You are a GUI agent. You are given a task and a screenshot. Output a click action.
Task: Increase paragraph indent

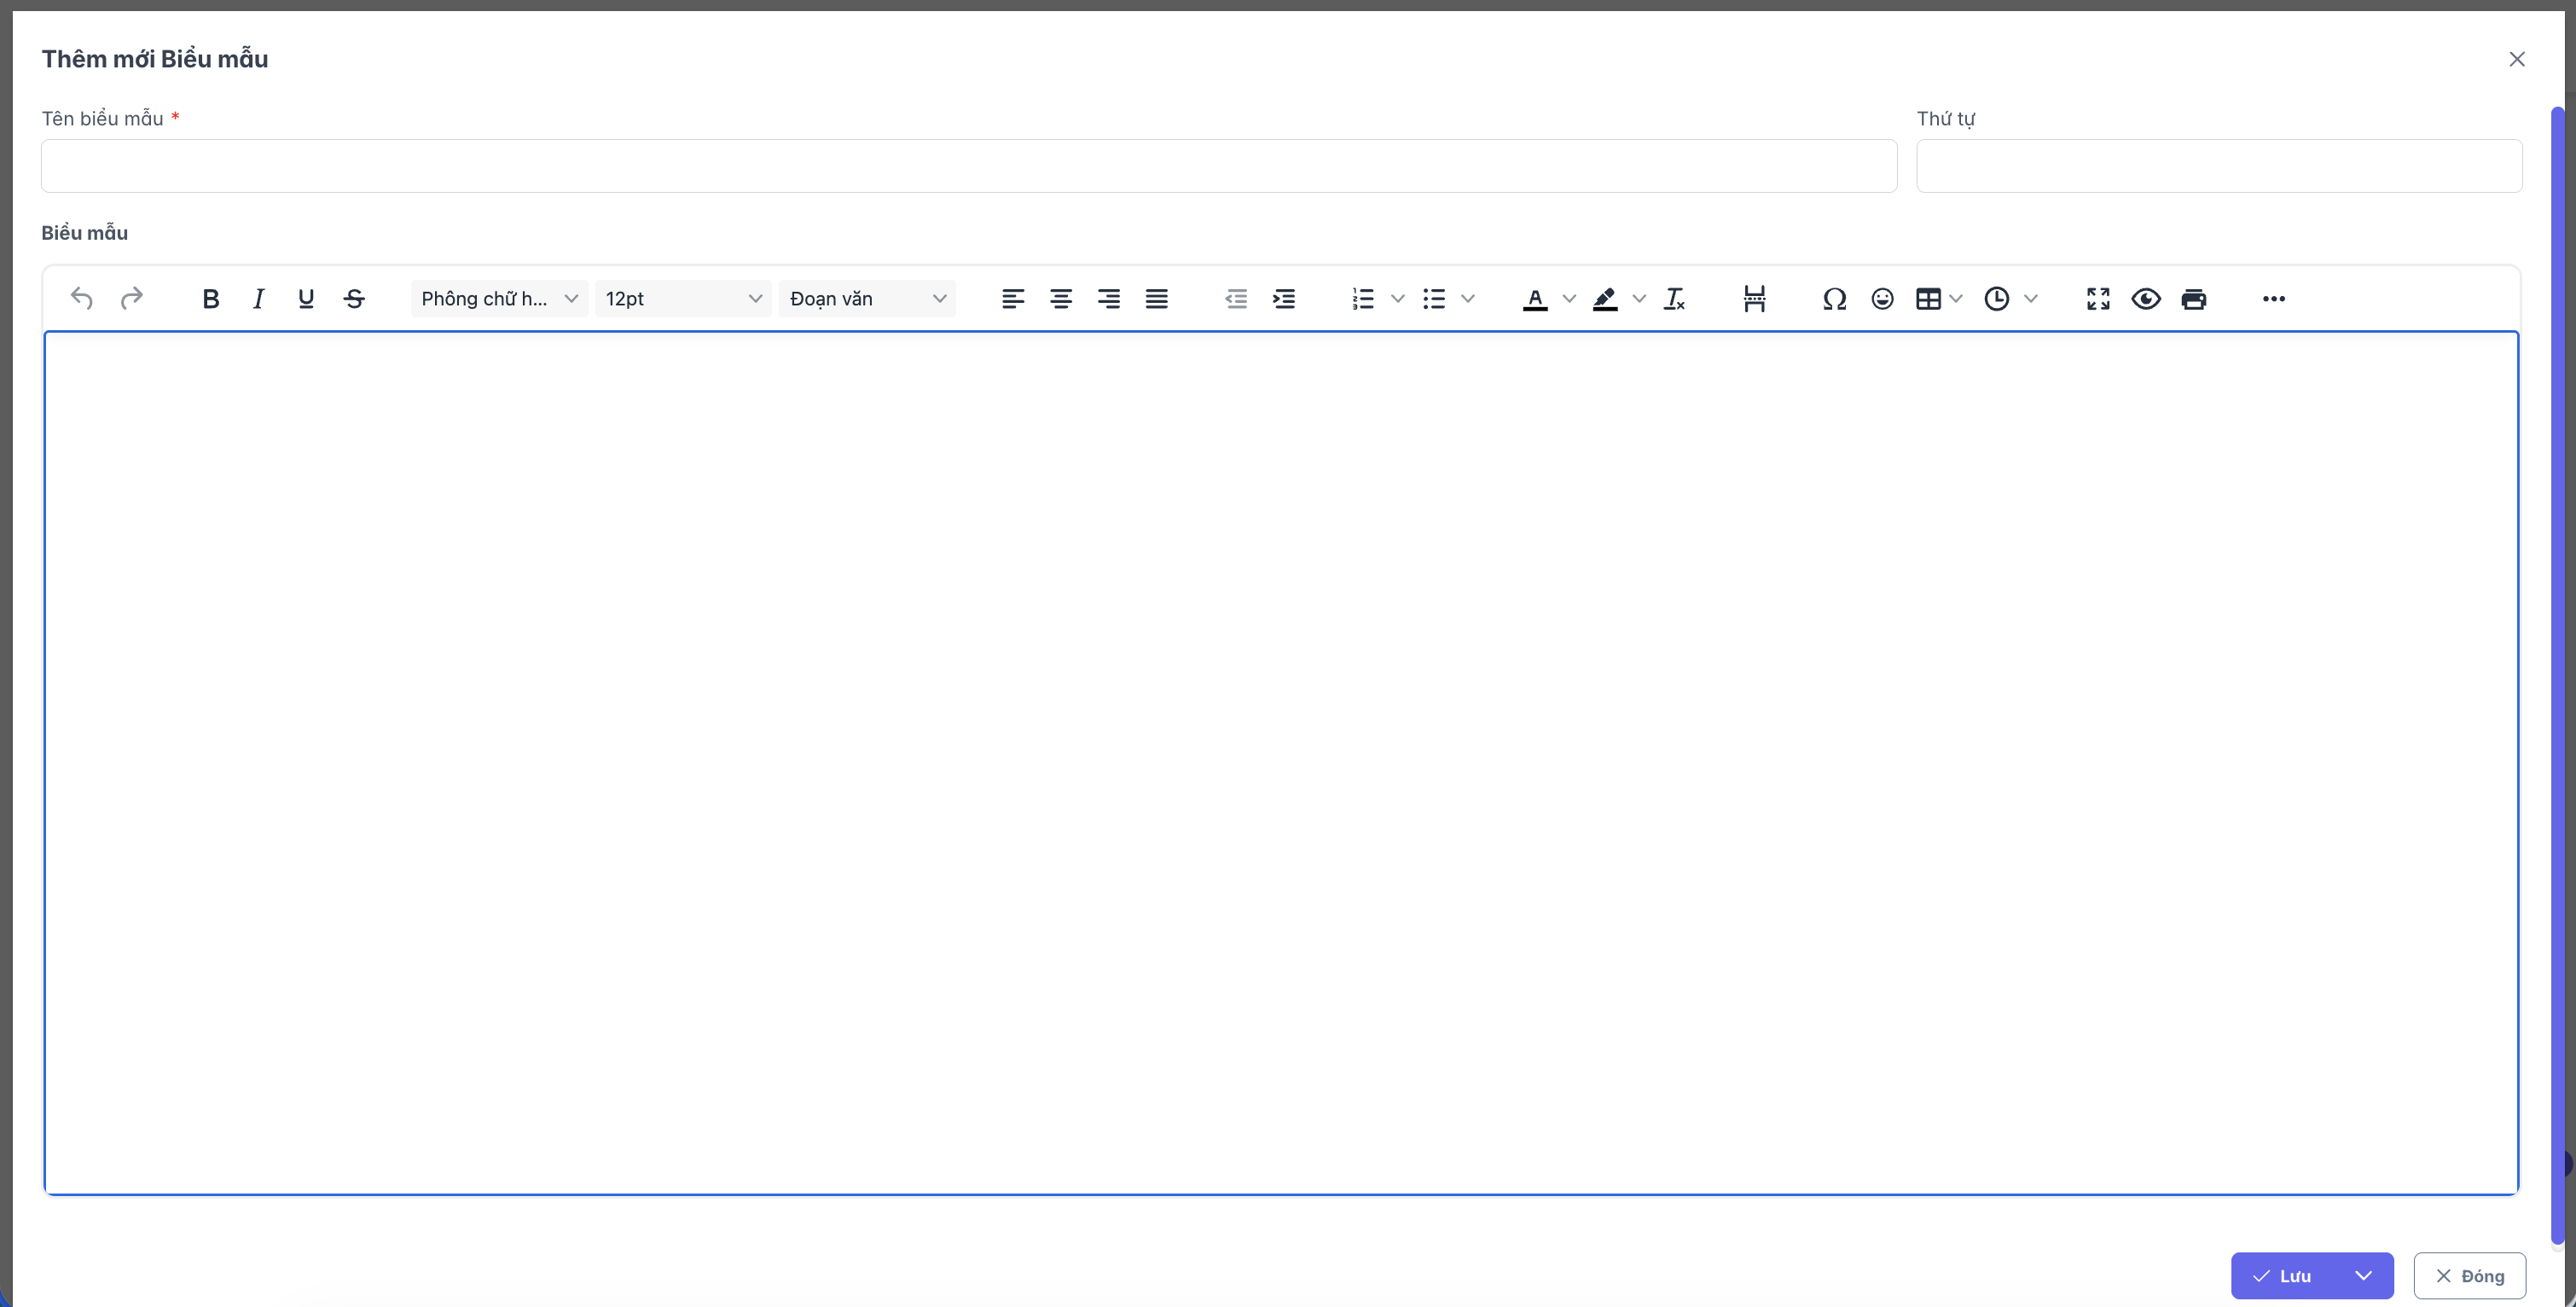(1284, 298)
